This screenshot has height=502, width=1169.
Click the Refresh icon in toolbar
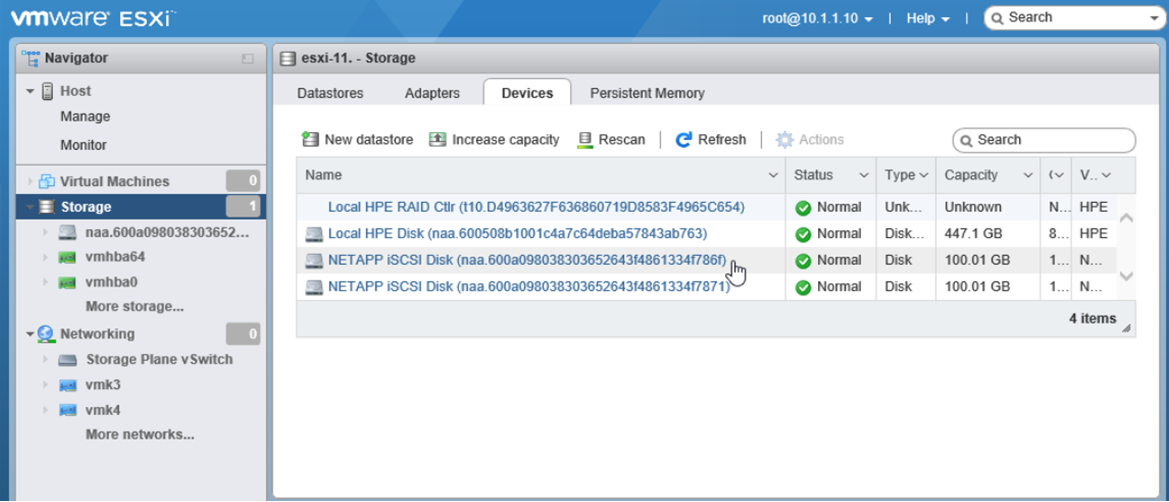click(684, 140)
